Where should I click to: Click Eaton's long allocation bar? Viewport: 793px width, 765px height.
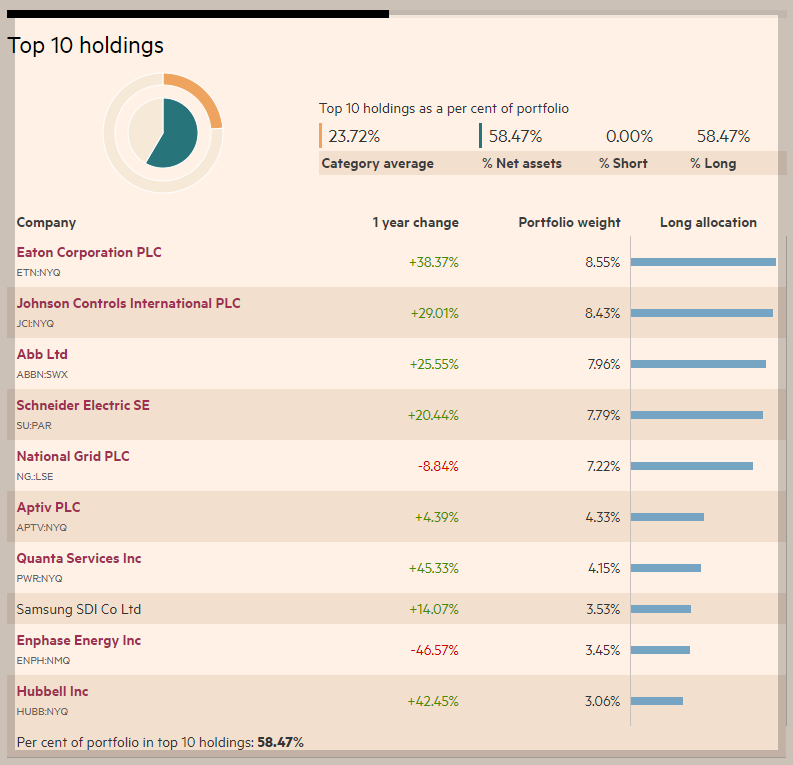coord(703,262)
